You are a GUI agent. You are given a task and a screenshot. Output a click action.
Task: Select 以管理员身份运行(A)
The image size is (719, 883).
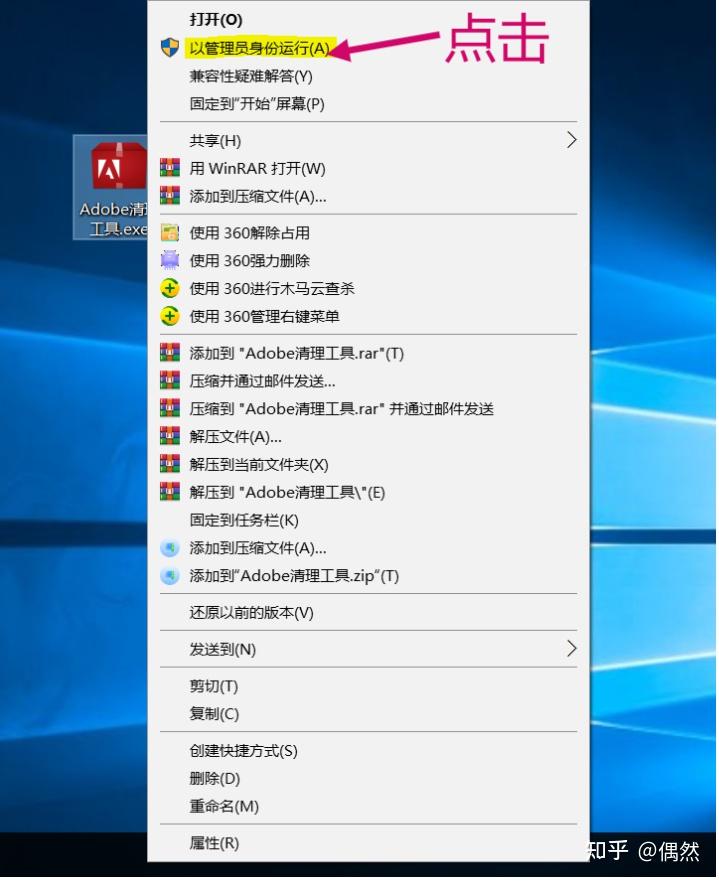(x=260, y=48)
